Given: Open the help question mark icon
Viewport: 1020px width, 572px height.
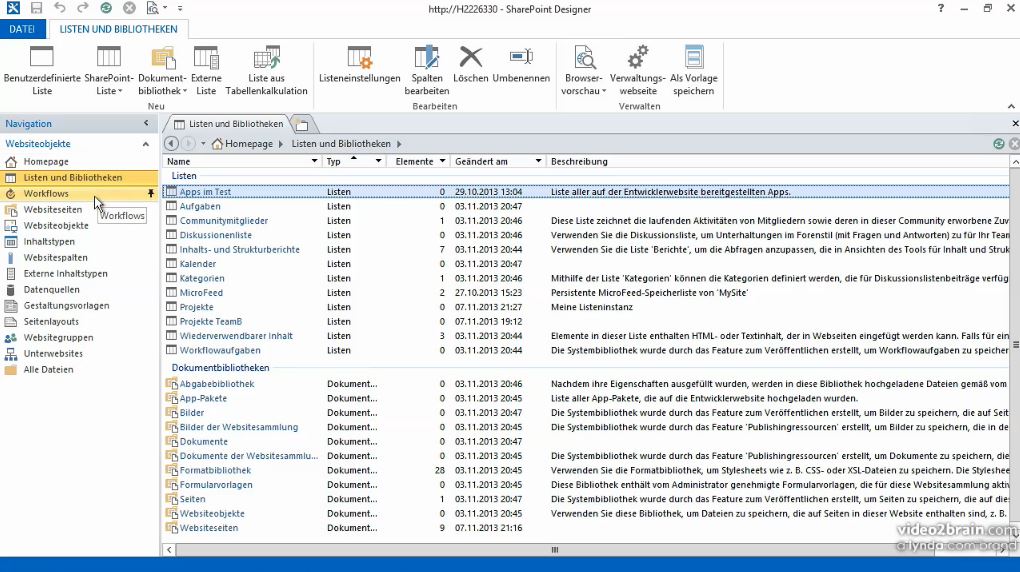Looking at the screenshot, I should point(941,8).
